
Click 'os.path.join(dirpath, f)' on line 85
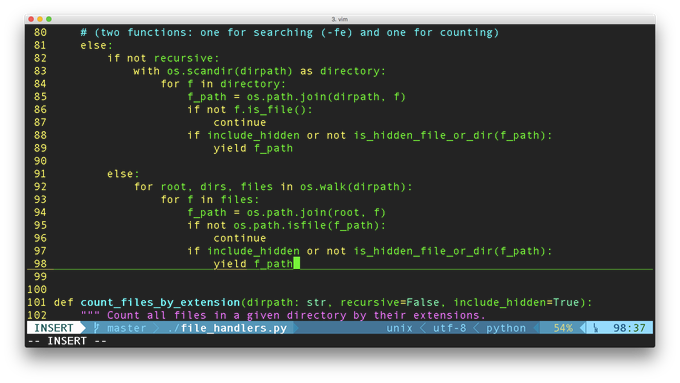click(x=326, y=97)
